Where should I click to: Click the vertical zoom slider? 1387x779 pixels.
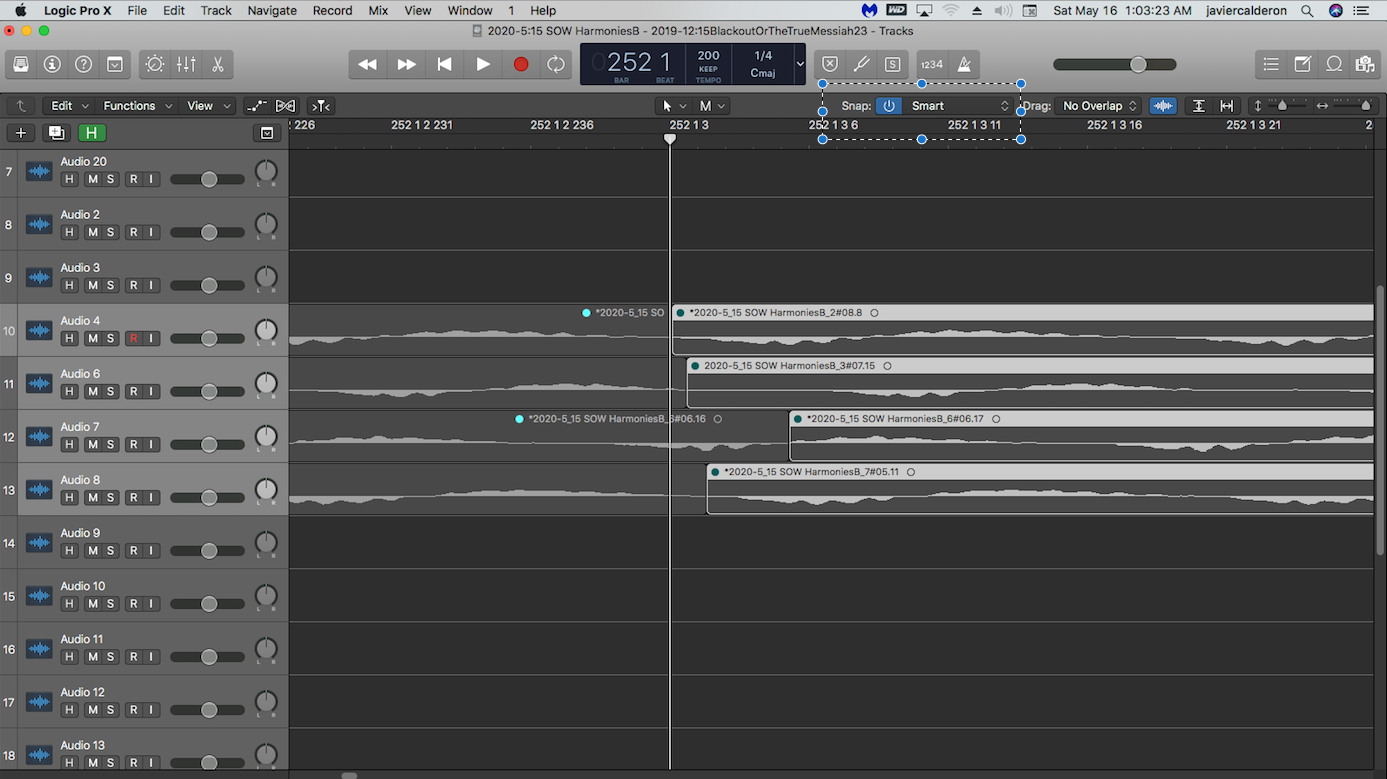click(x=1282, y=106)
